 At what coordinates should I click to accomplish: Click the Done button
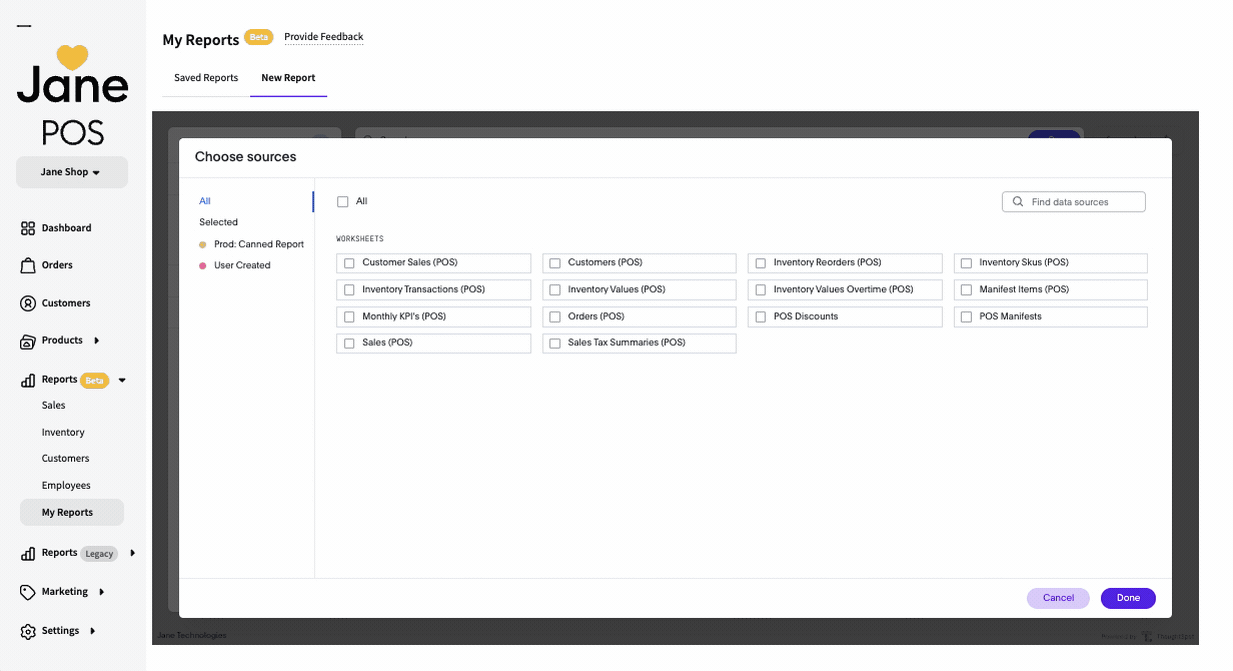[1128, 598]
